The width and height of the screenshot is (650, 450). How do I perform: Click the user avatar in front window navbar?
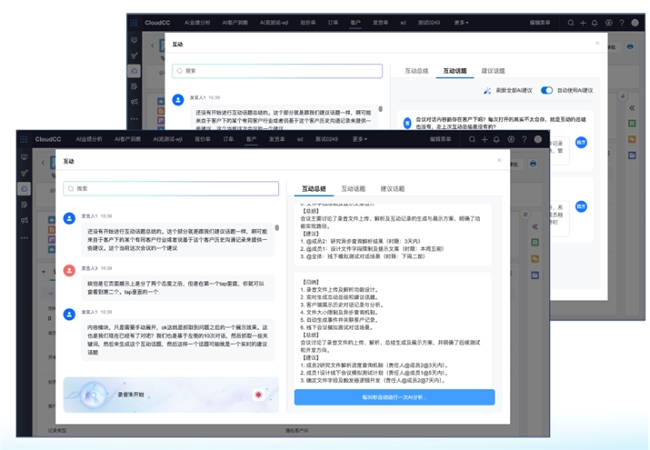[x=538, y=139]
